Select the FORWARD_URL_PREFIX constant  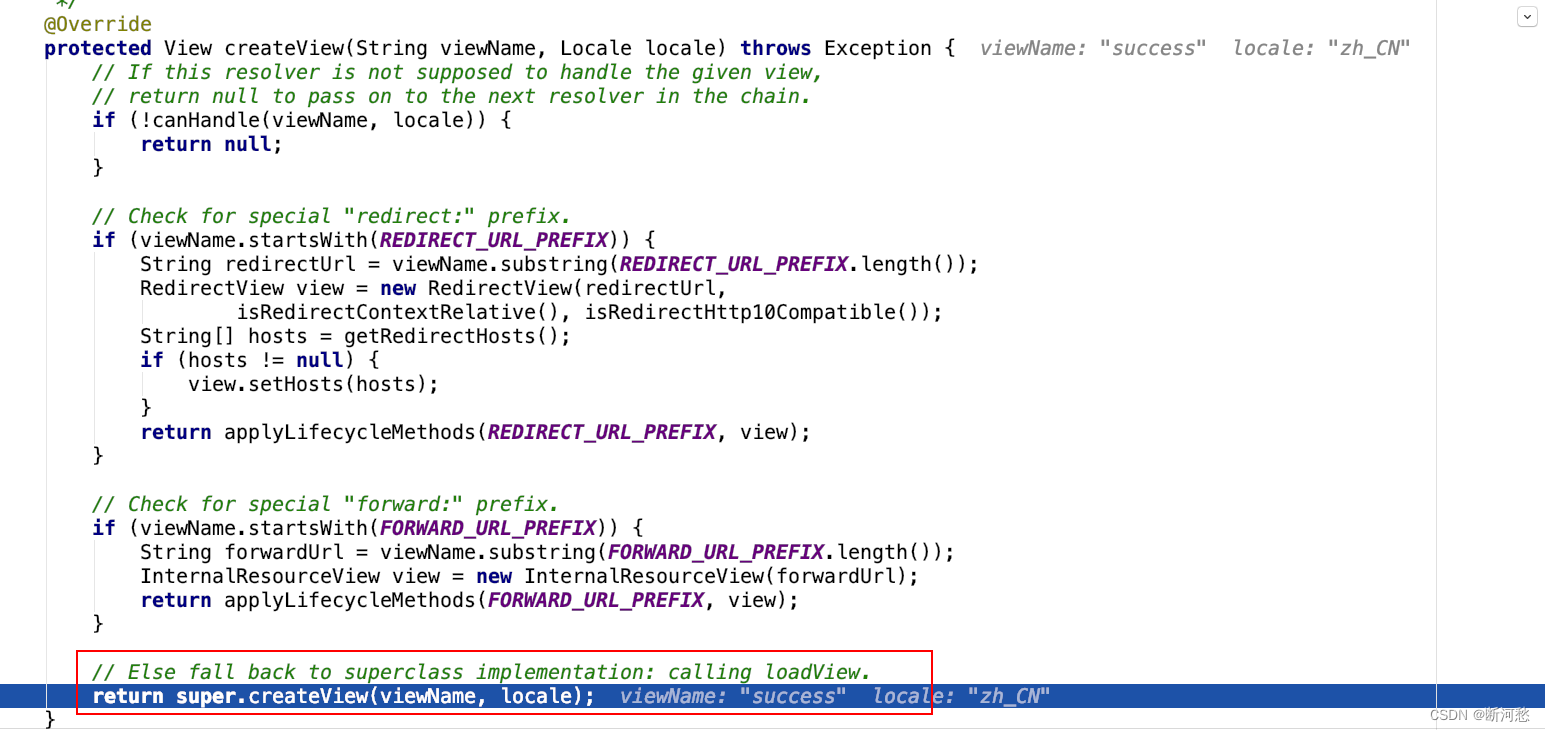click(487, 527)
